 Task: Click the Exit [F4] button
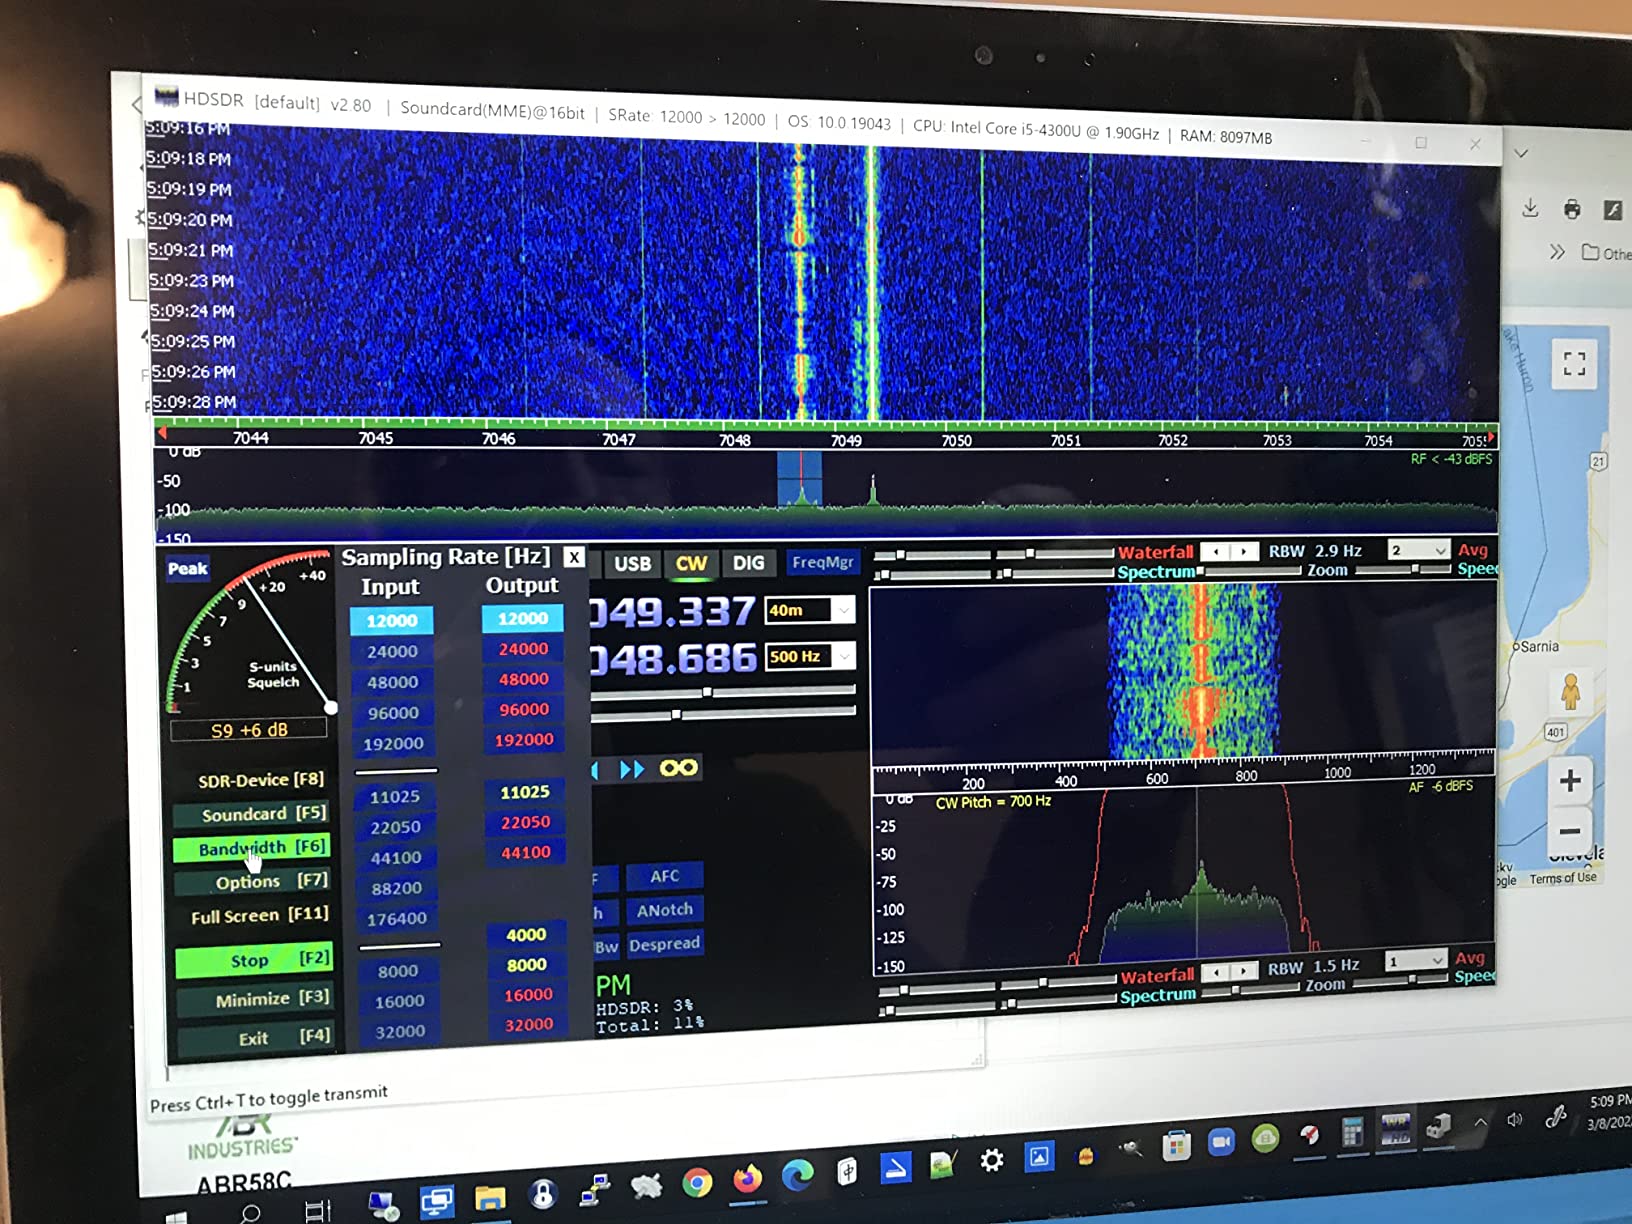[254, 1037]
